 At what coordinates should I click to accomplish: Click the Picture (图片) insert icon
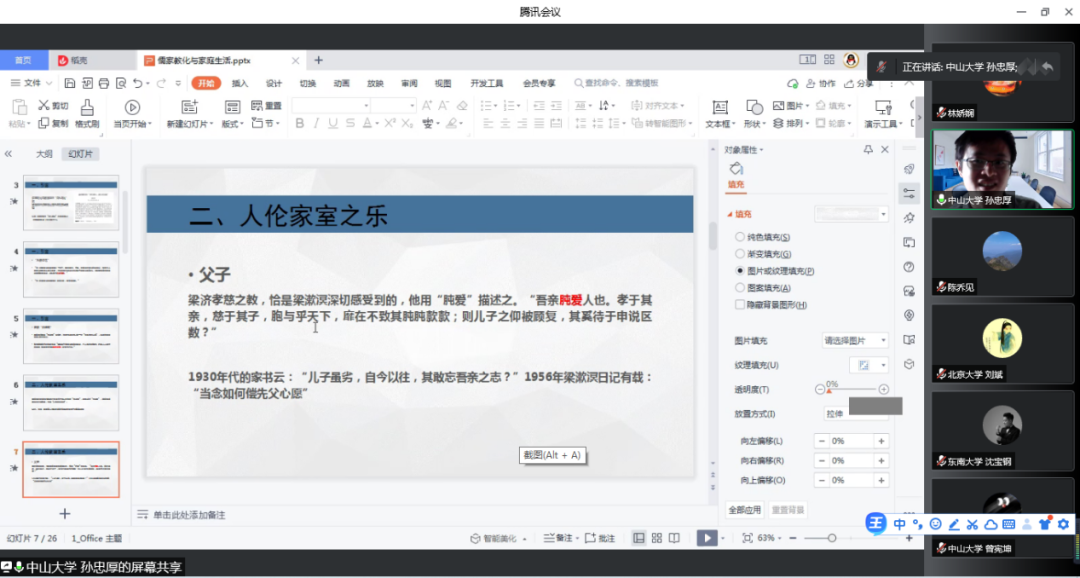[778, 105]
